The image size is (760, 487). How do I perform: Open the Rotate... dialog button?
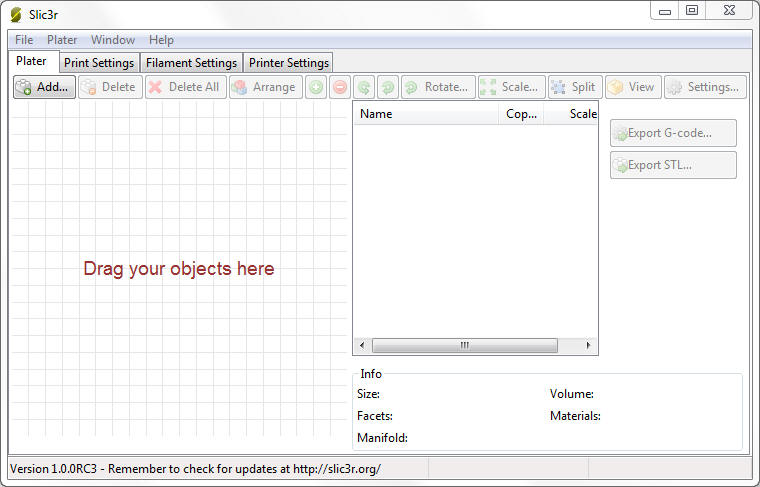tap(438, 87)
